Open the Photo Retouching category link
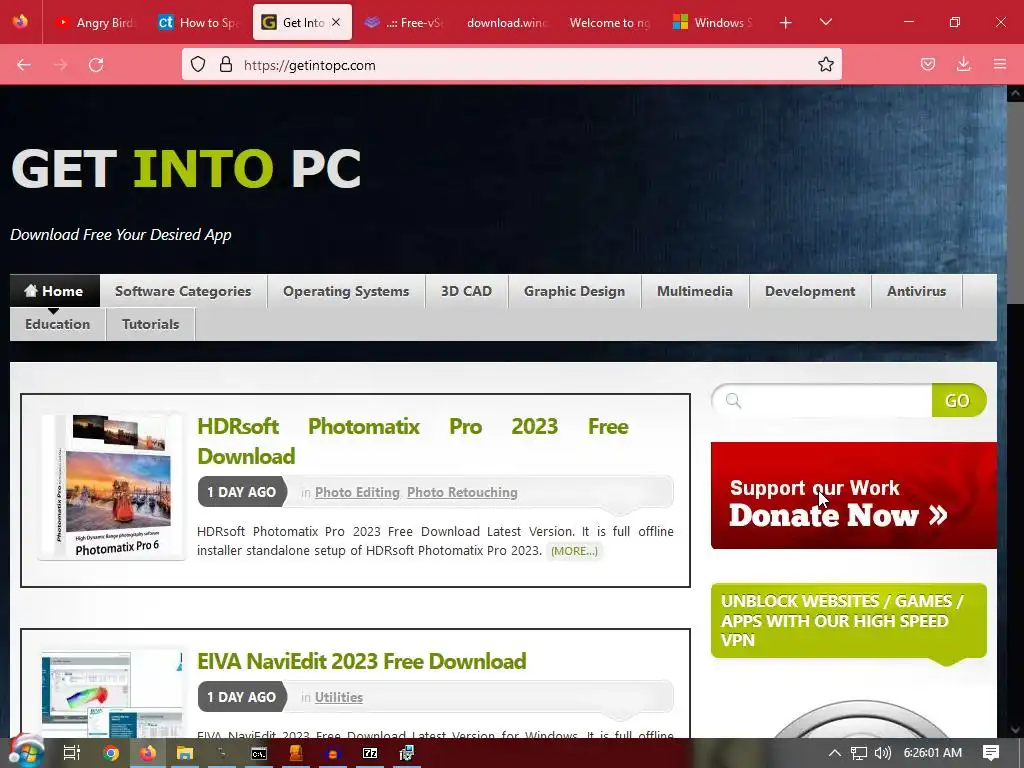The width and height of the screenshot is (1024, 768). [x=462, y=492]
